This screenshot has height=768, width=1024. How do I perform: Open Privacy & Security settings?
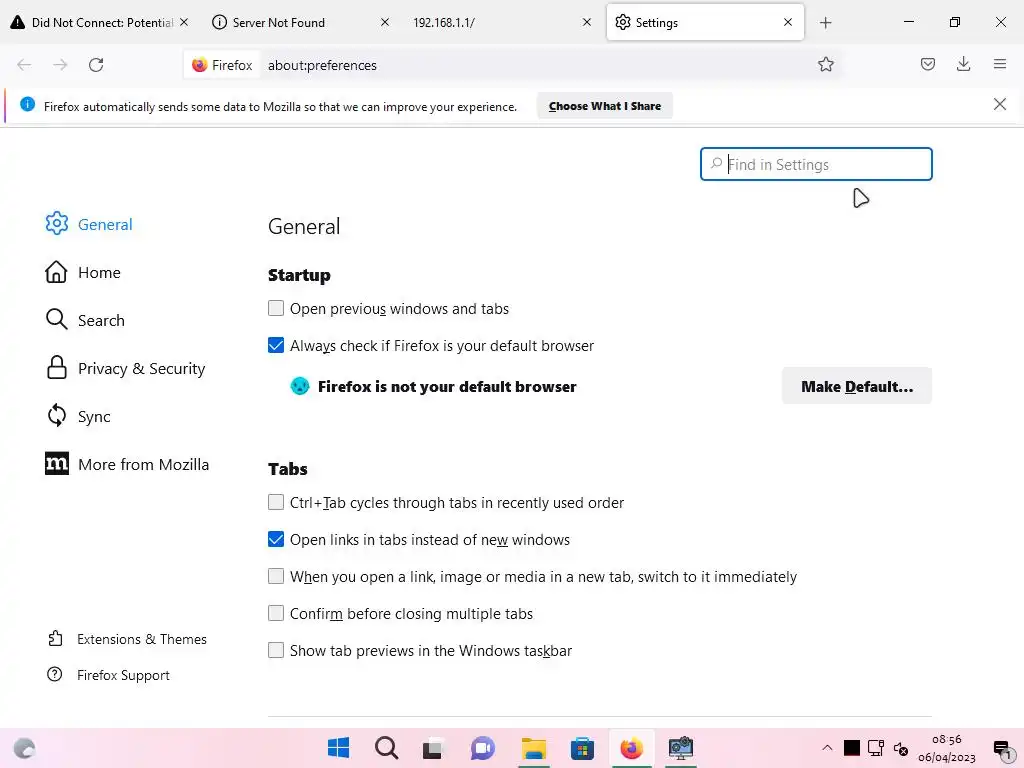tap(125, 368)
